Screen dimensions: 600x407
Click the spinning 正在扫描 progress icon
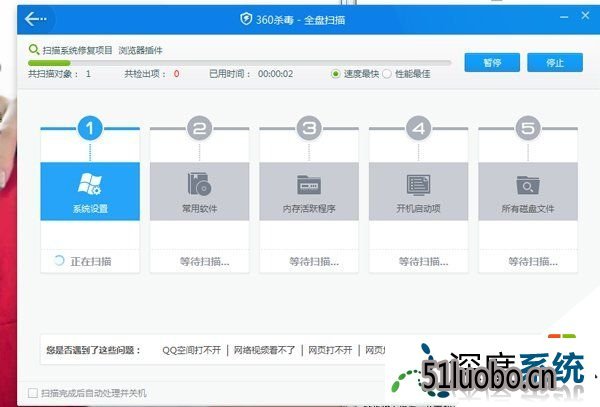59,261
